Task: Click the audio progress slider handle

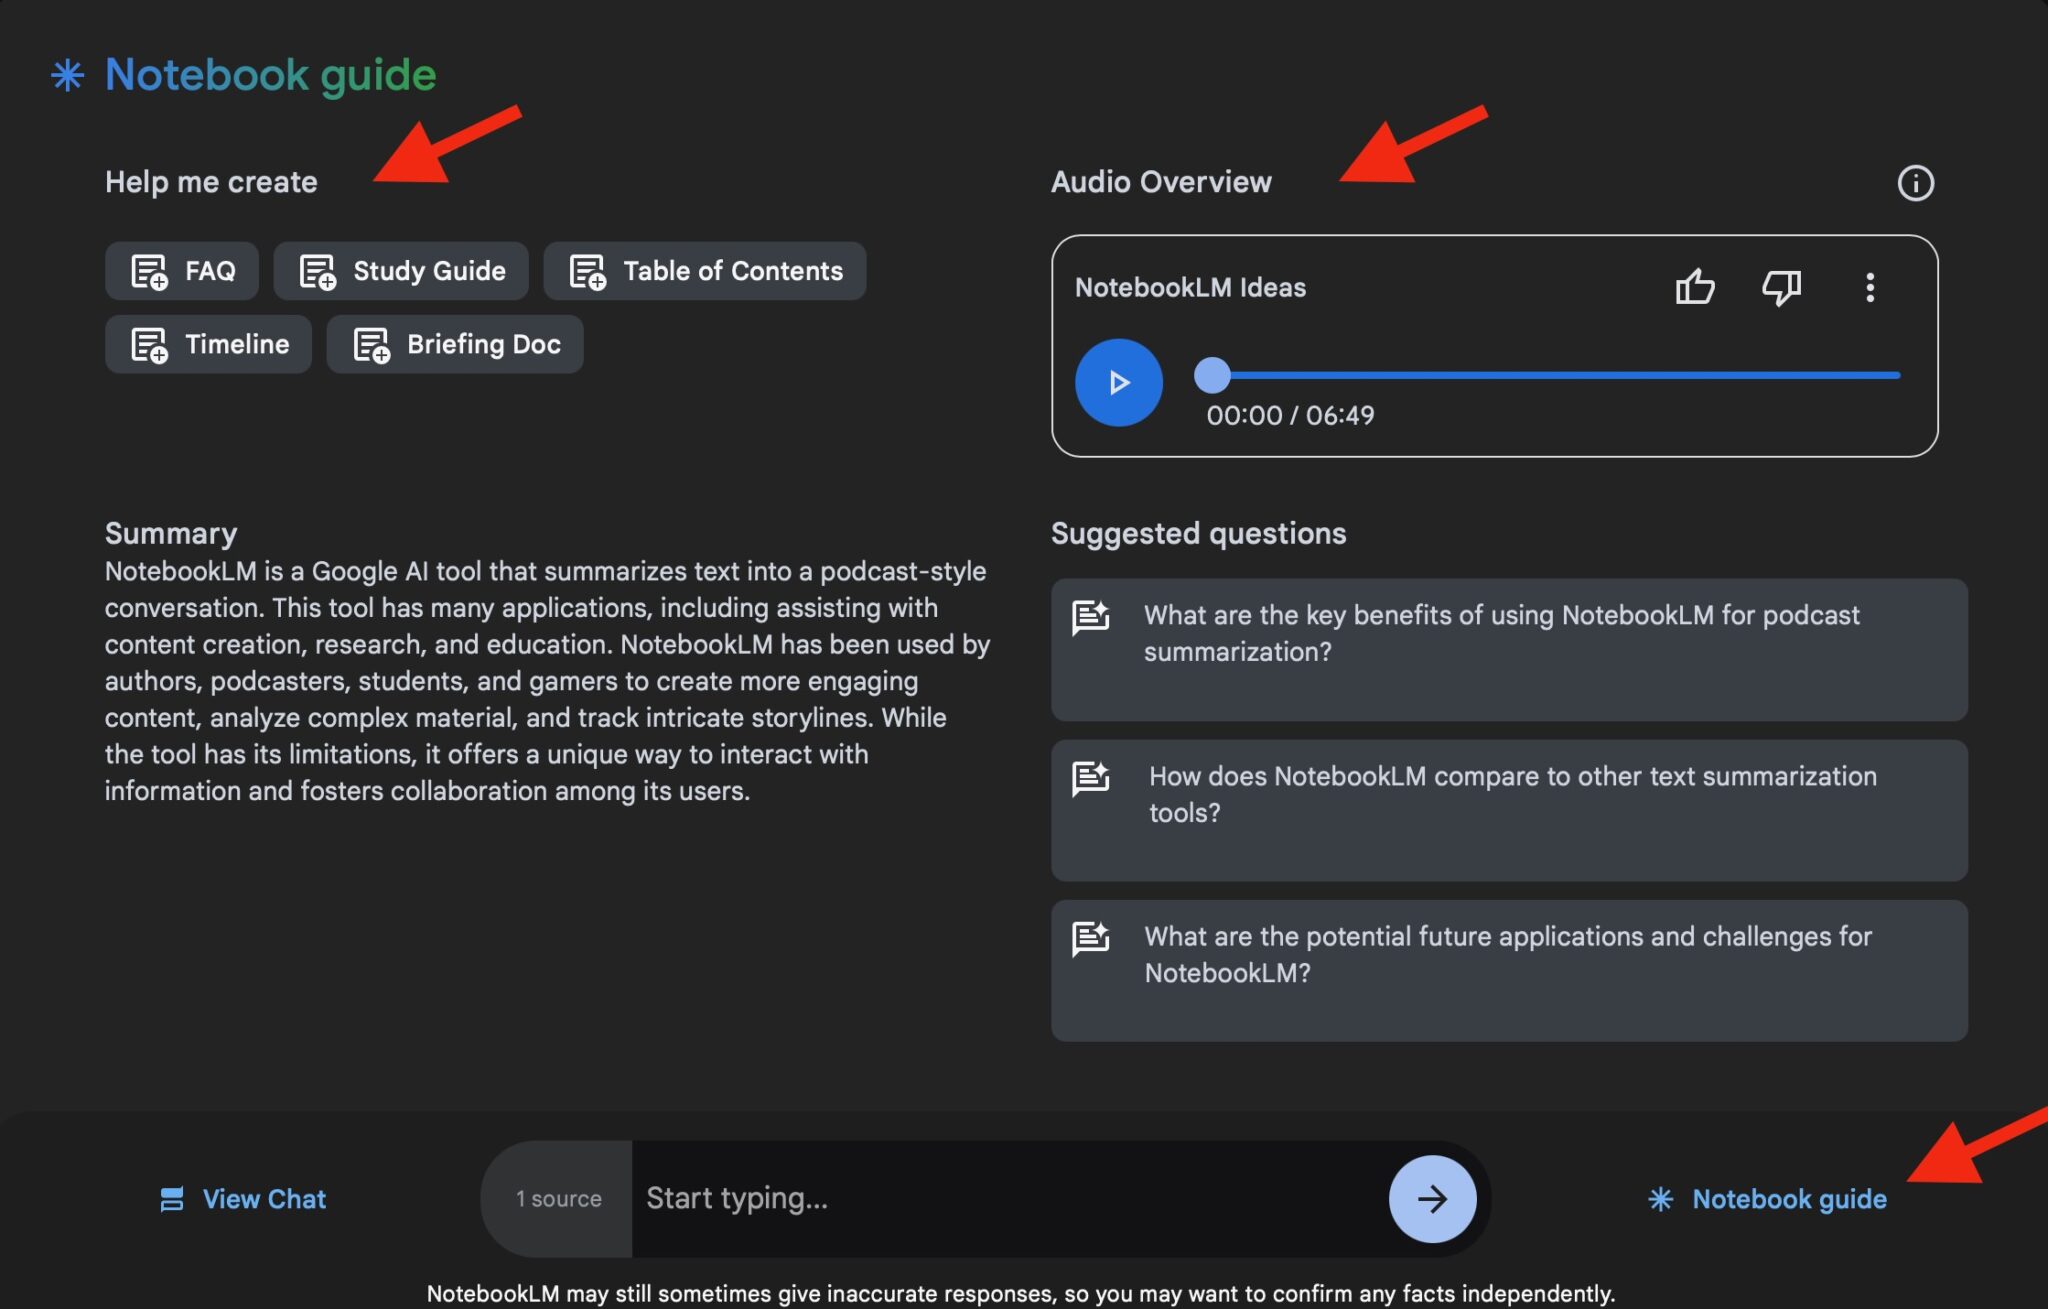Action: pos(1212,375)
